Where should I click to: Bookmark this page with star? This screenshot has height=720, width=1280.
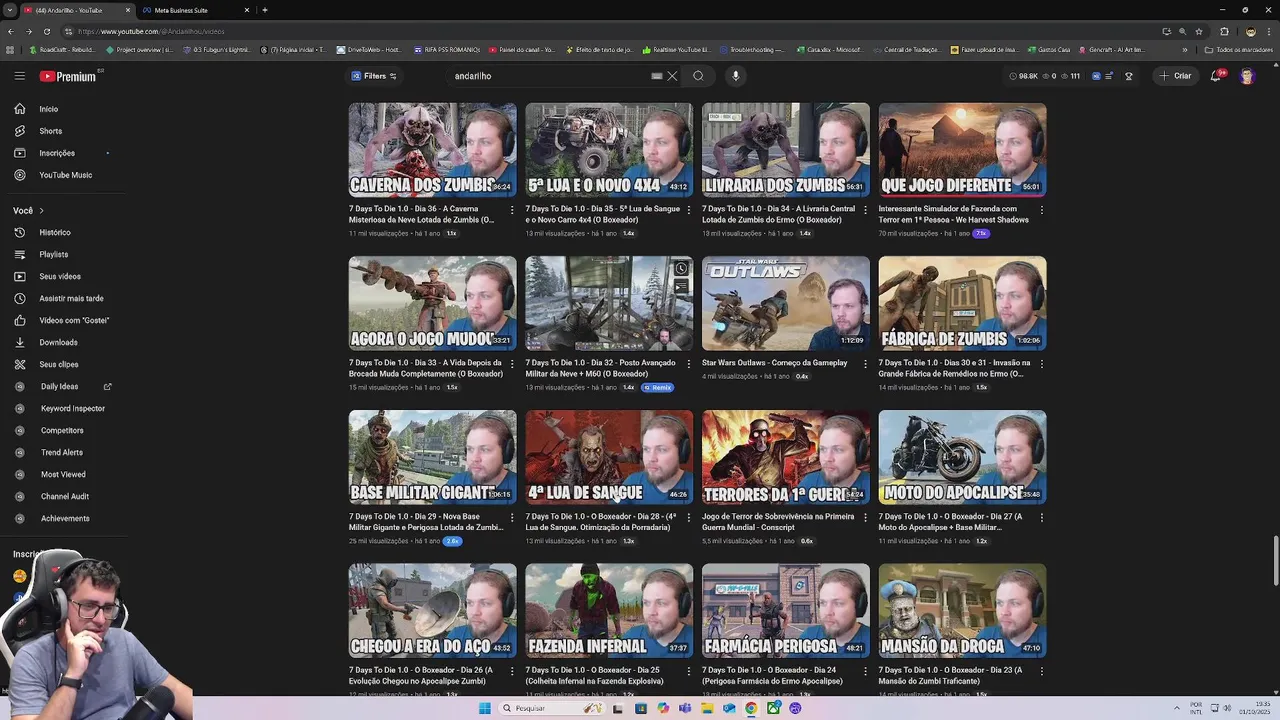pos(1198,31)
